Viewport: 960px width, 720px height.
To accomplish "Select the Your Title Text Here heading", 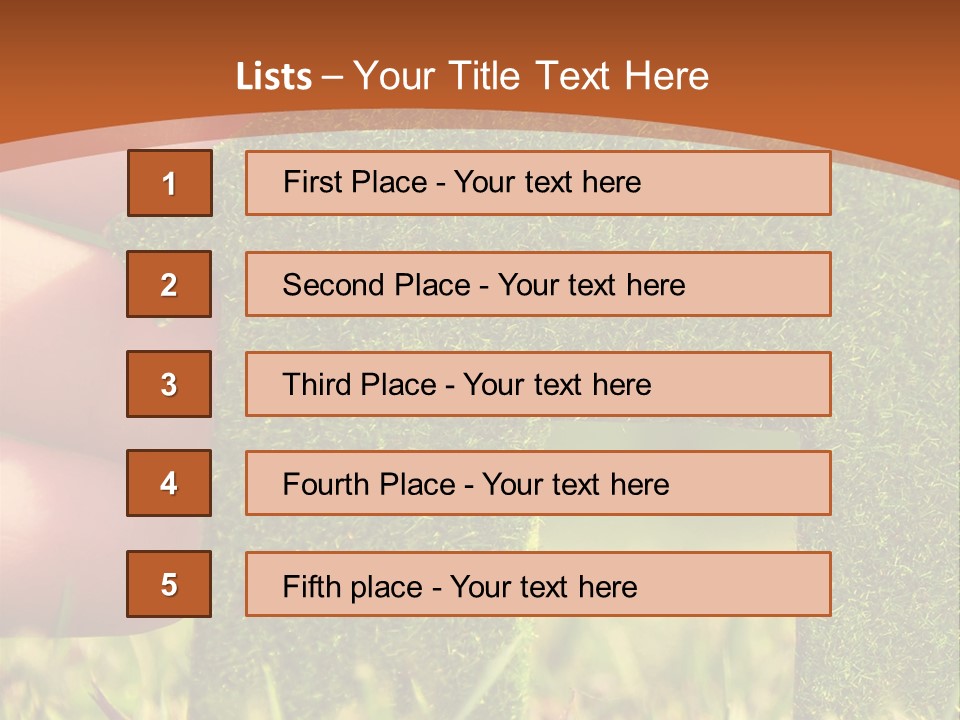I will point(531,77).
